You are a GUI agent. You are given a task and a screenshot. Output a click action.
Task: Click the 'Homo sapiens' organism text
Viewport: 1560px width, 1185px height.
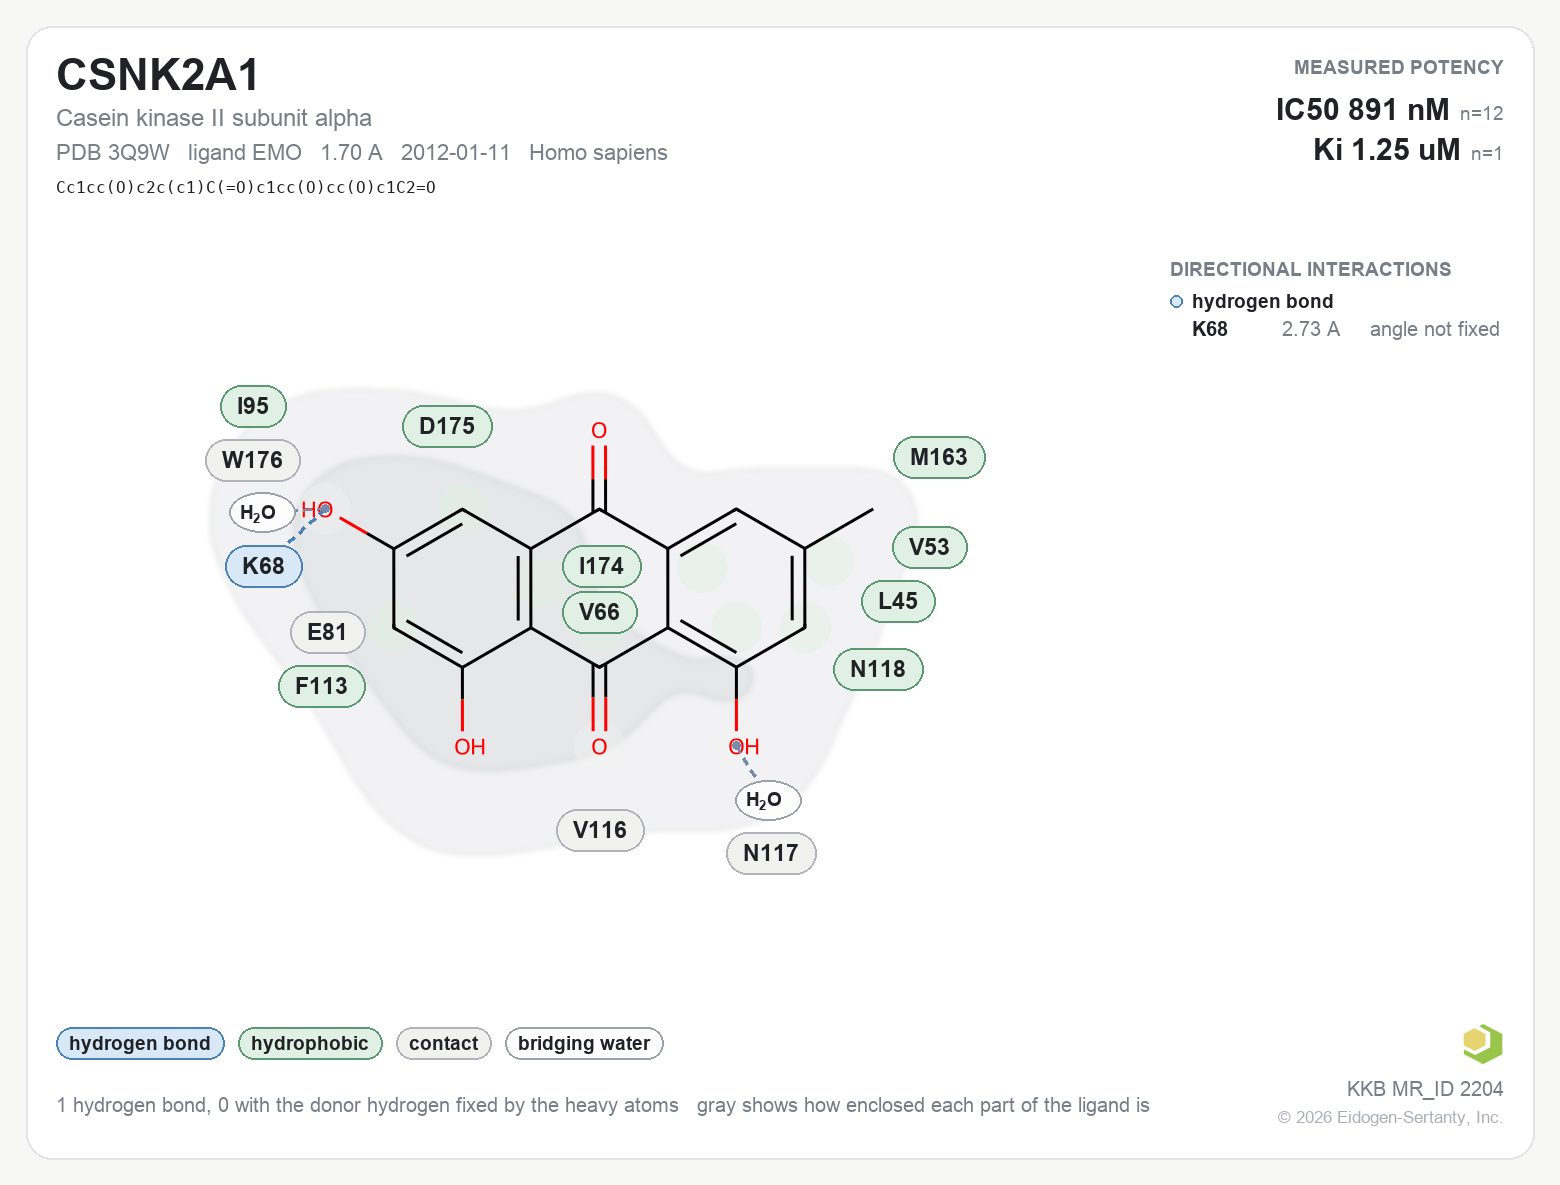(x=598, y=152)
